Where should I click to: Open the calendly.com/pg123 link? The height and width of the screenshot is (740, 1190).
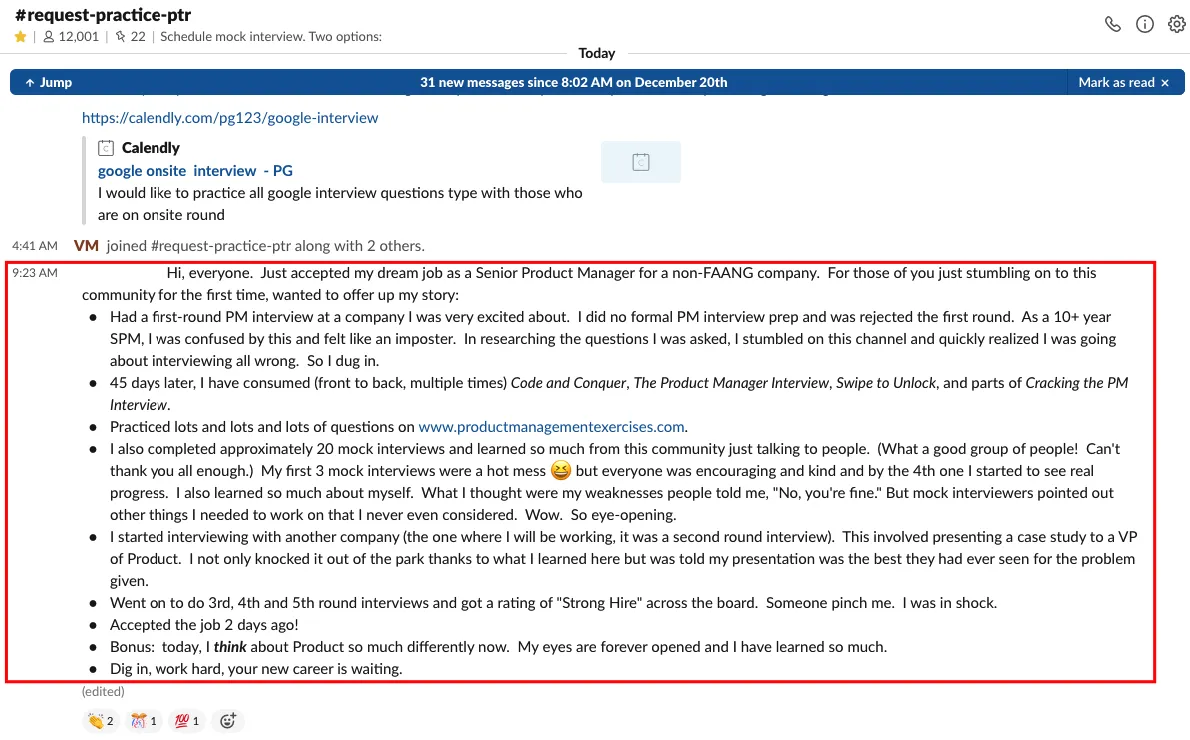(x=230, y=118)
